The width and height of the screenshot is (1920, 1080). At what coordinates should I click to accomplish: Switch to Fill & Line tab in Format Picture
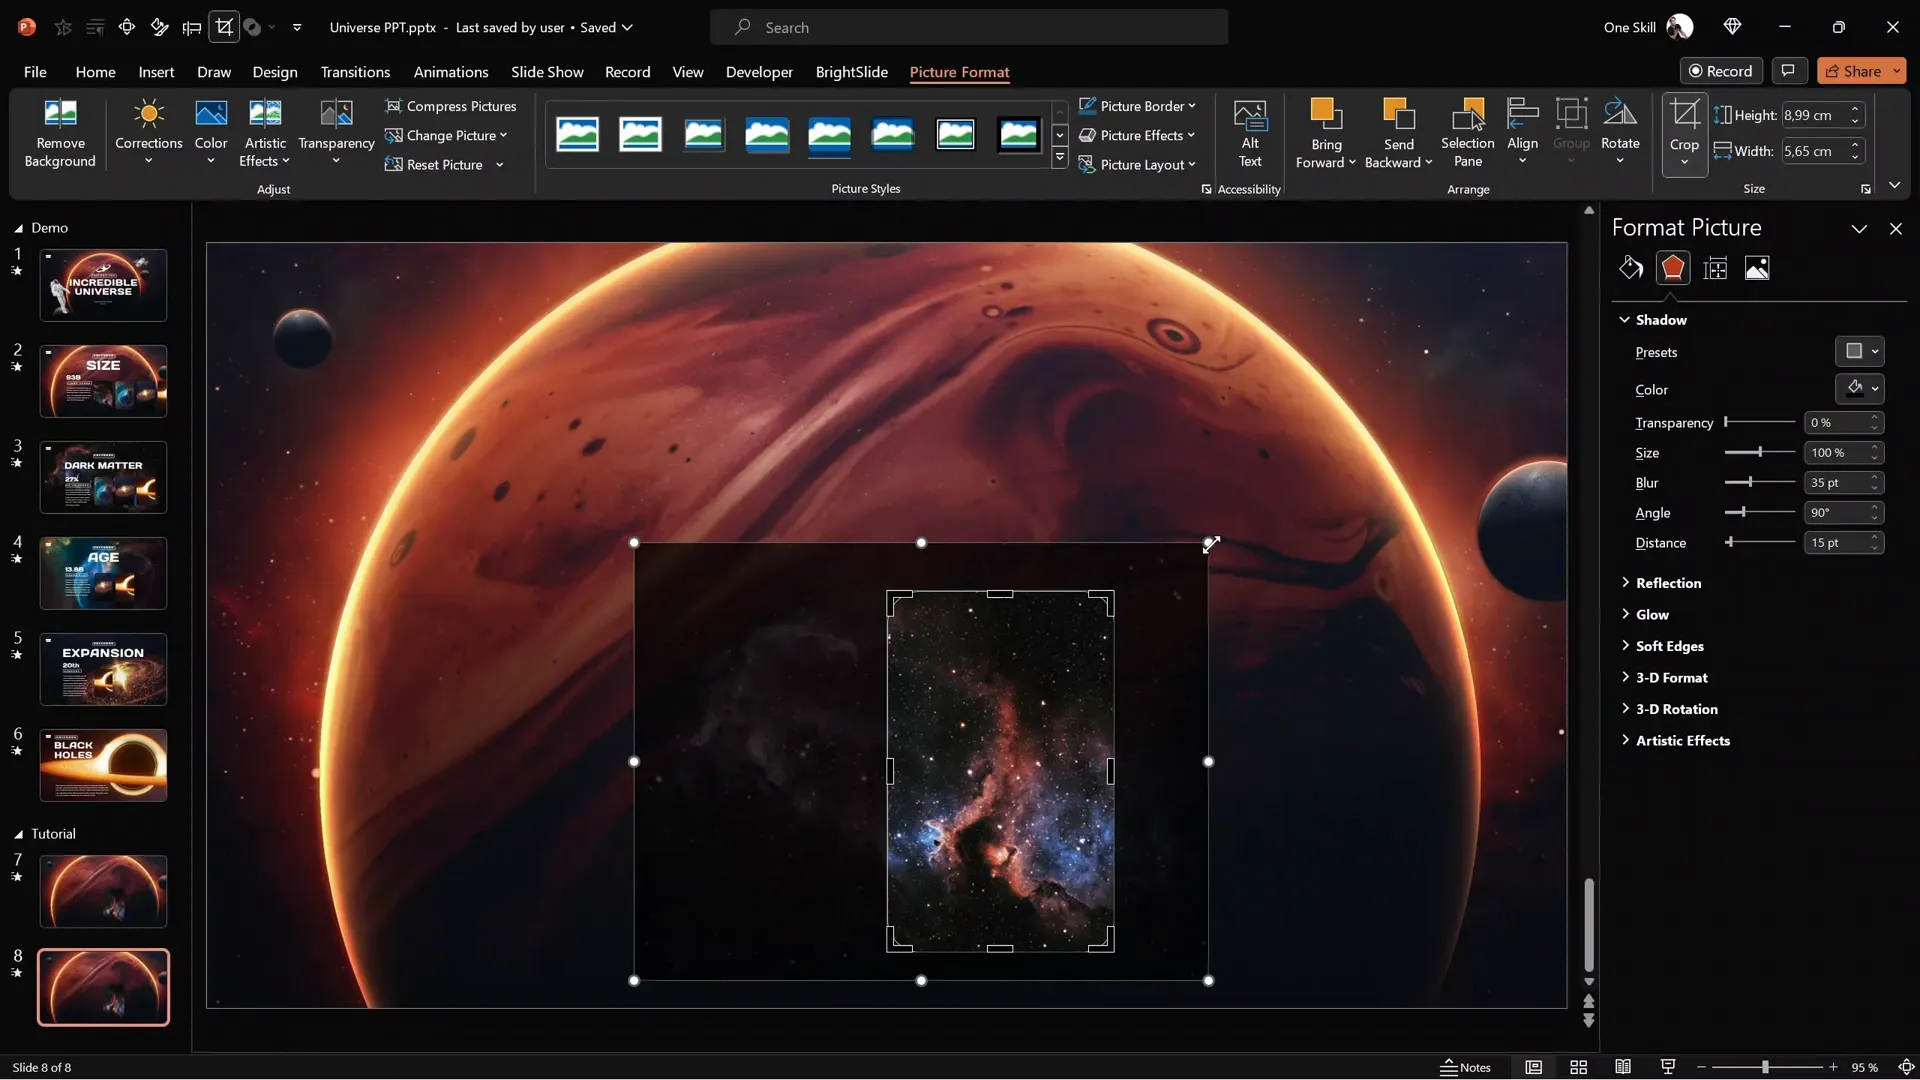pyautogui.click(x=1631, y=268)
